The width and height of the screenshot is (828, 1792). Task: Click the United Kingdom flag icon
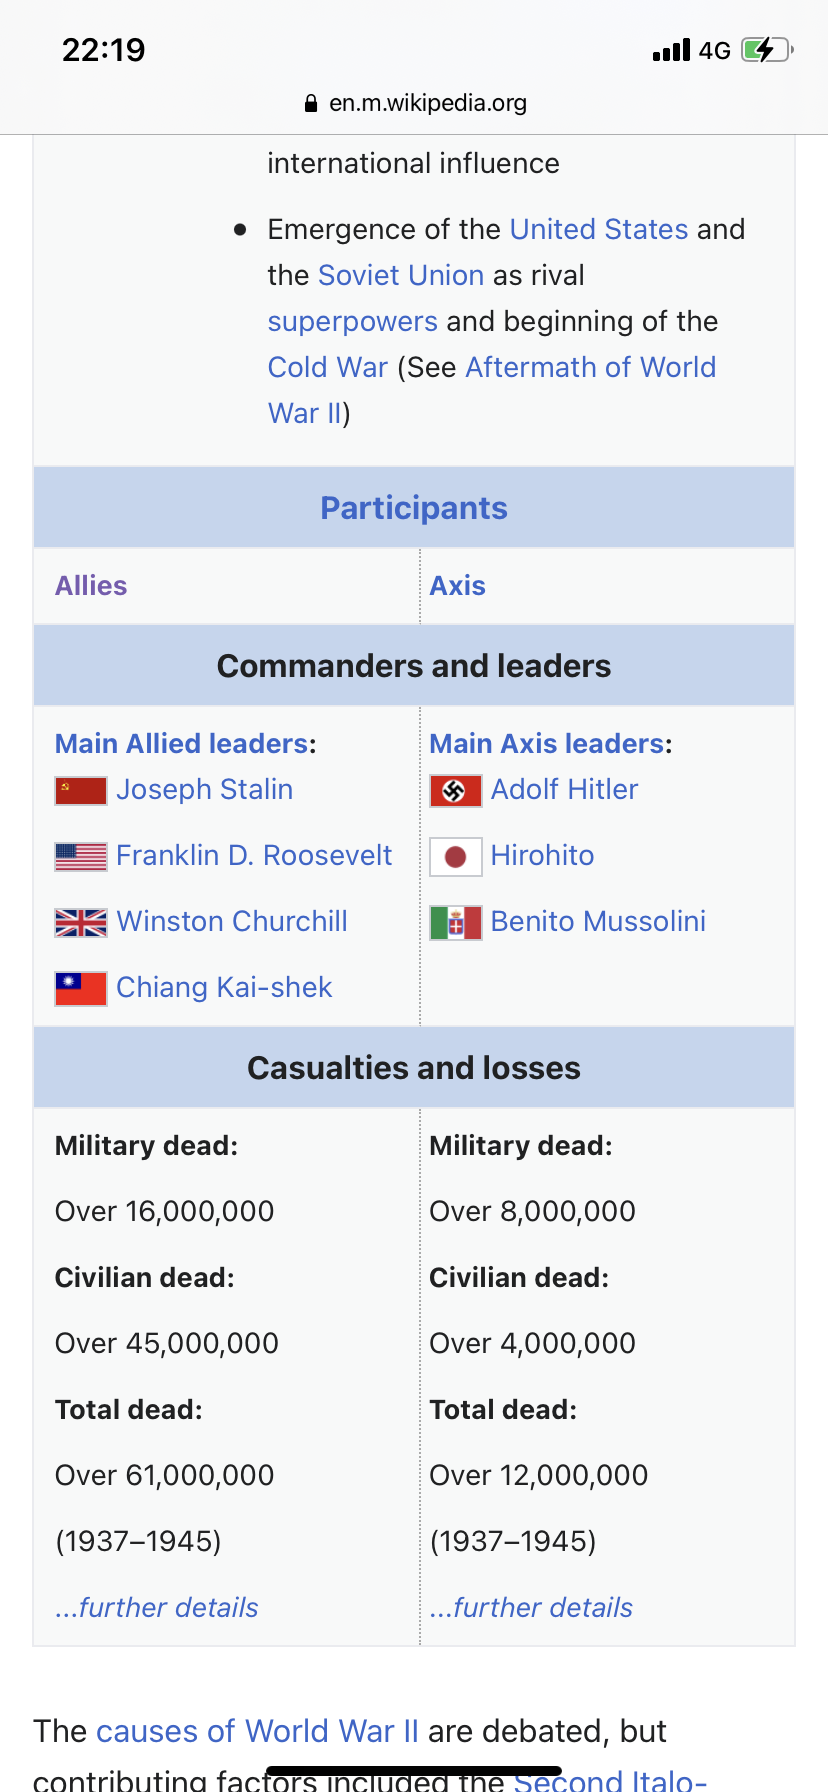point(81,923)
